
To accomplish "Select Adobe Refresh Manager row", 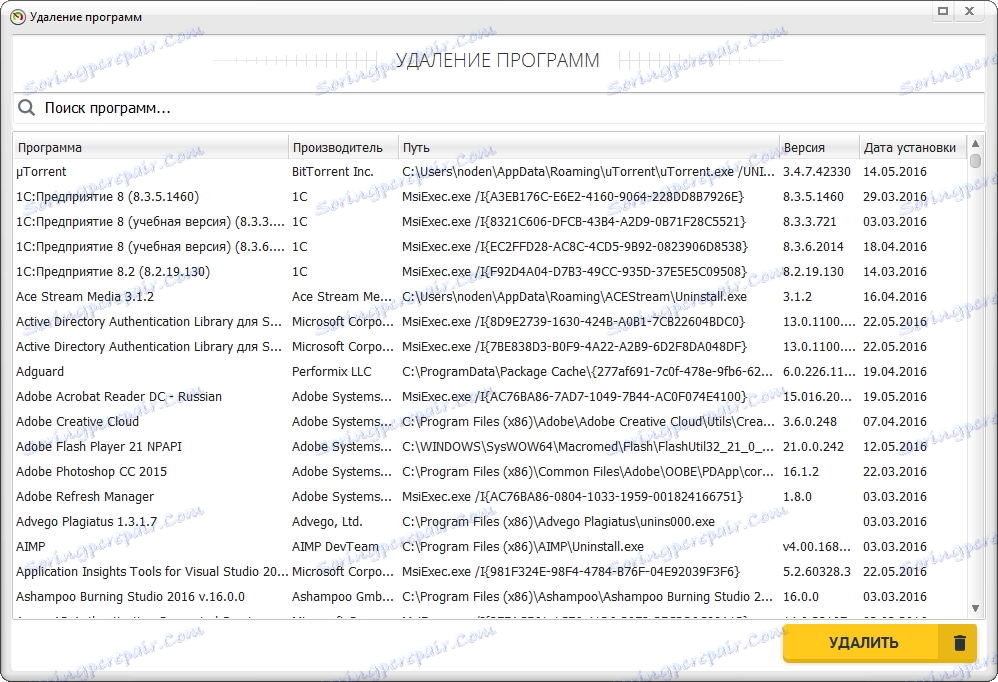I will pos(489,496).
